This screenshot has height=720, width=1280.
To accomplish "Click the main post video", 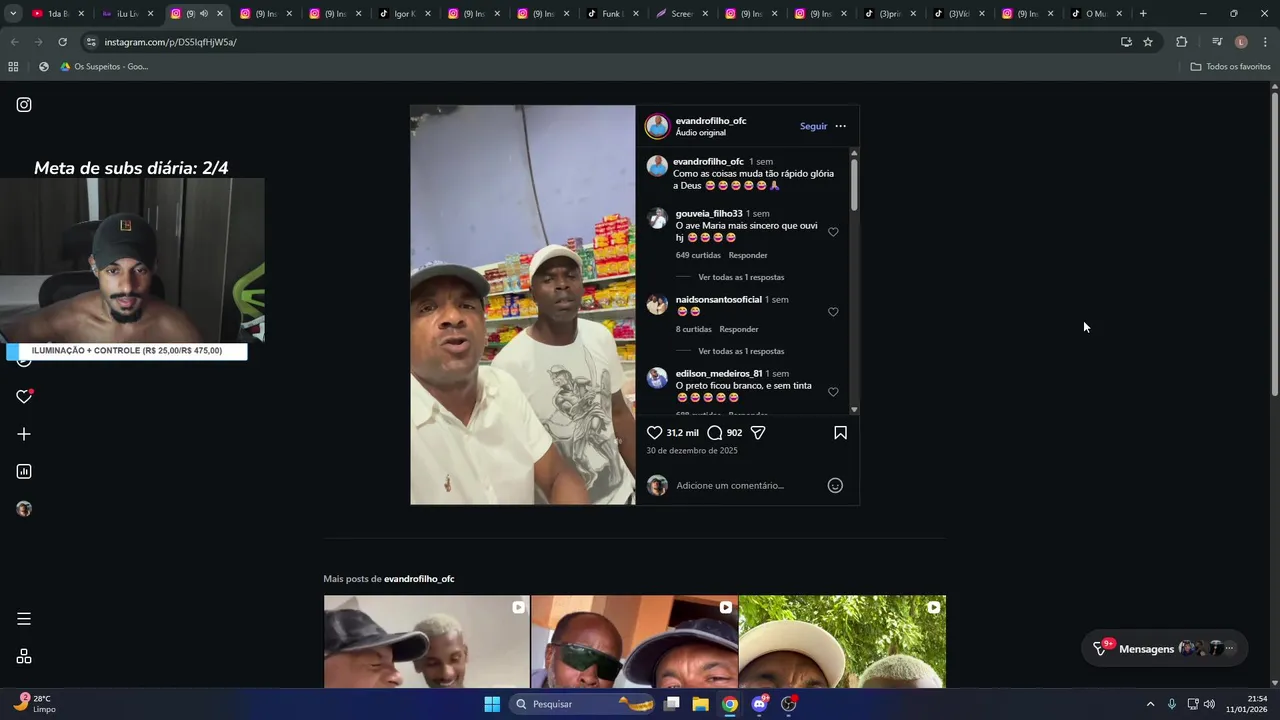I will click(523, 305).
